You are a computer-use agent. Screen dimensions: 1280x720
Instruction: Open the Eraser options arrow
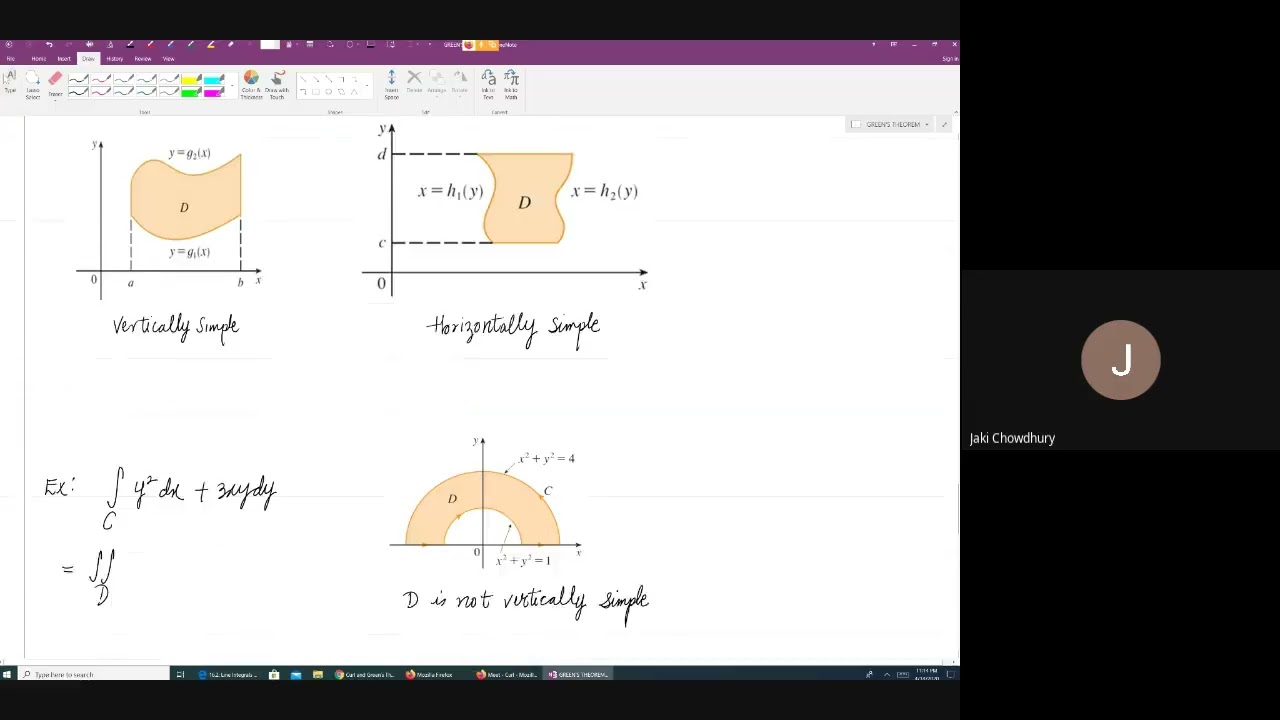tap(55, 99)
